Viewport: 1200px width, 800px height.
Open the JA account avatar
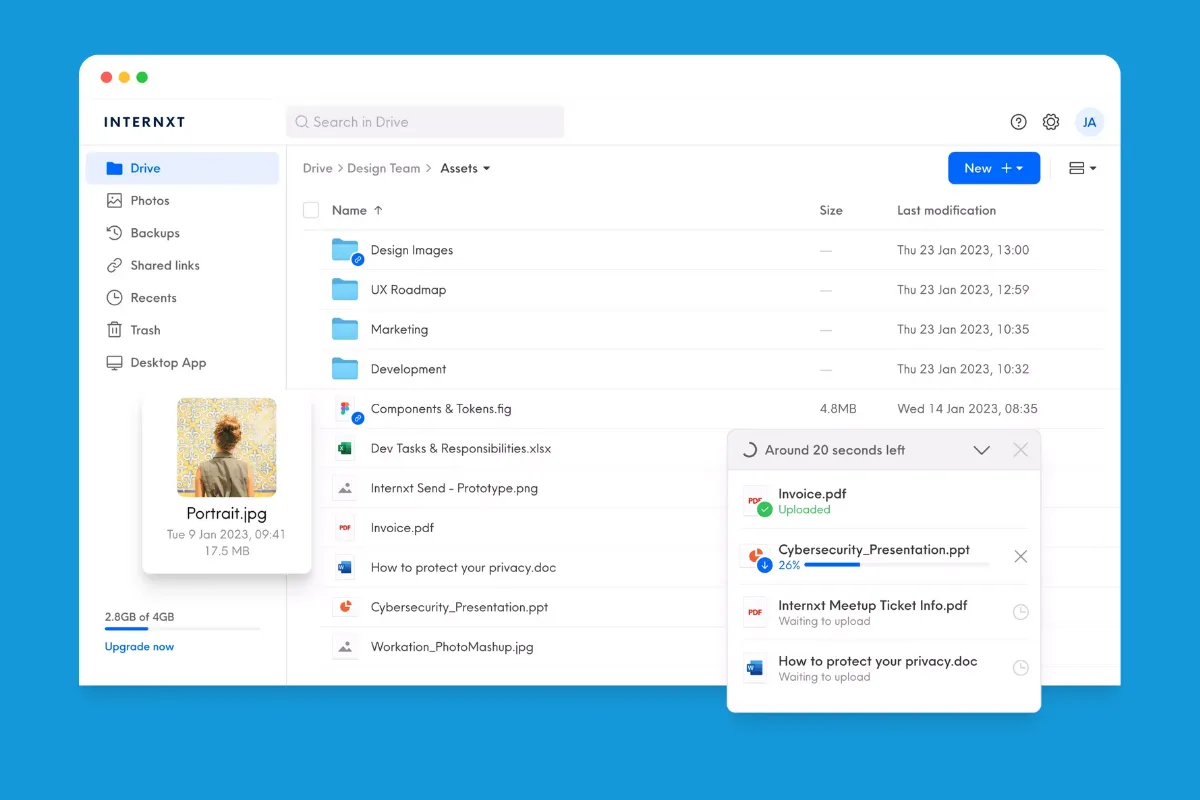pos(1090,122)
